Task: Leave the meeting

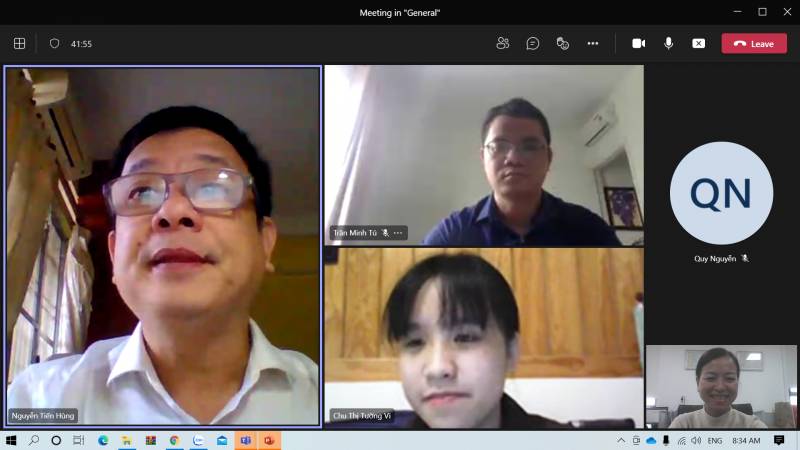Action: click(754, 43)
